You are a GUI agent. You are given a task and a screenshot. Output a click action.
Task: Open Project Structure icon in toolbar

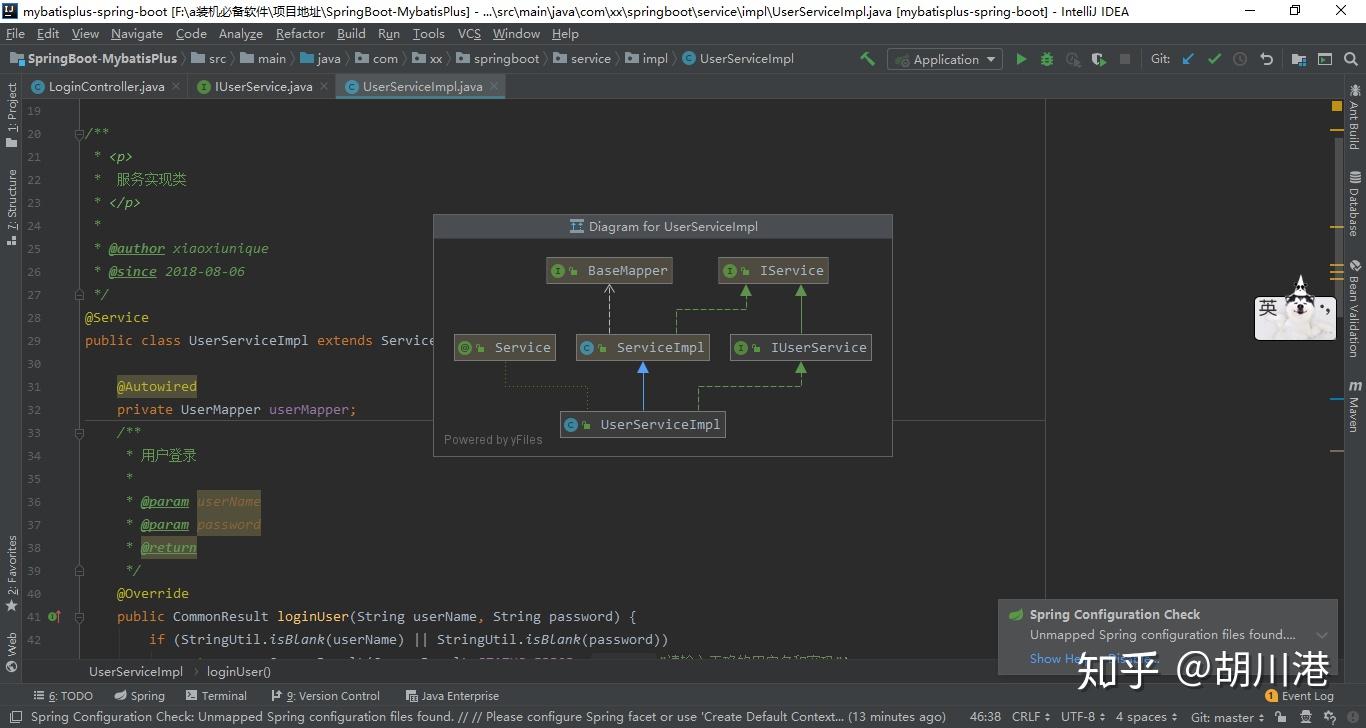pos(1298,59)
